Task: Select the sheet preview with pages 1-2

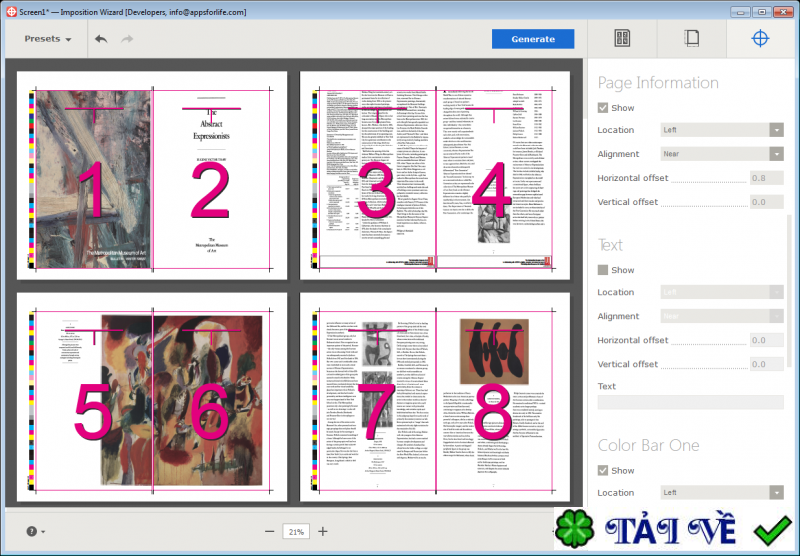Action: click(x=152, y=175)
